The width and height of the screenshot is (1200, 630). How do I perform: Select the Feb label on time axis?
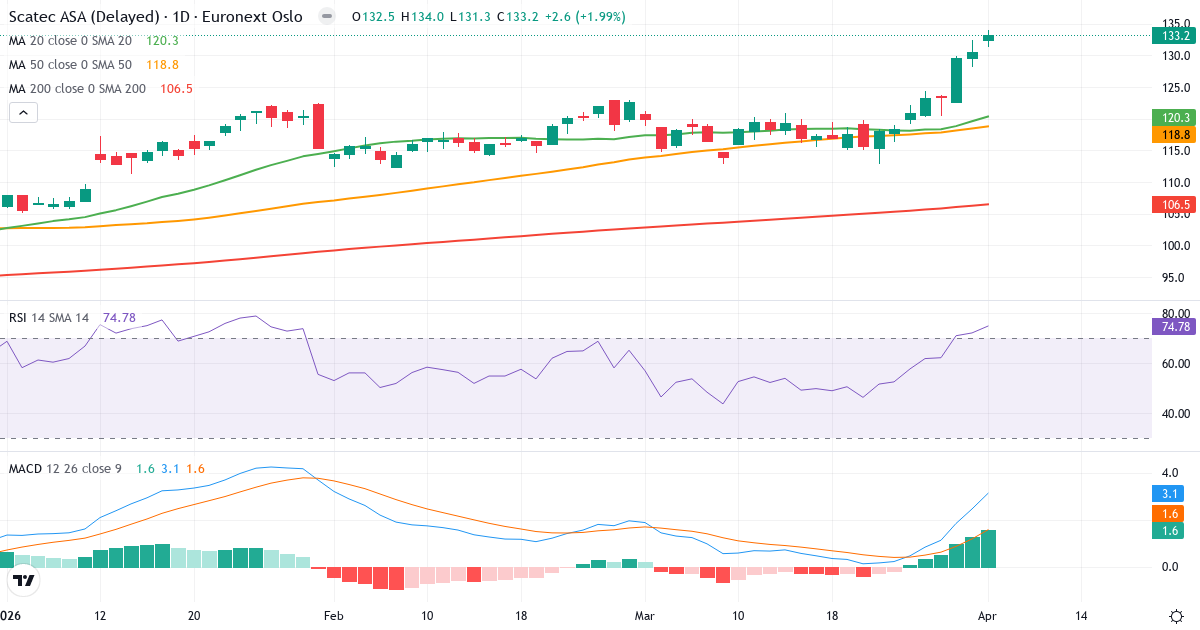tap(334, 616)
